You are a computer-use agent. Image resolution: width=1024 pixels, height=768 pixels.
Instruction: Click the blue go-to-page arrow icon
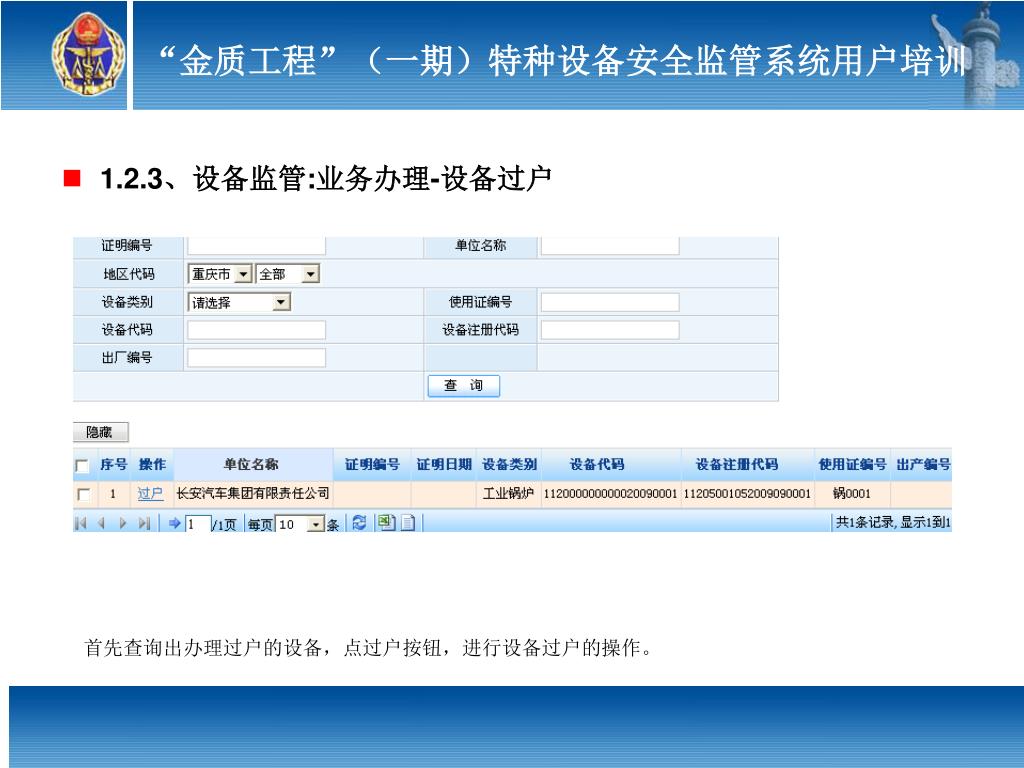174,523
